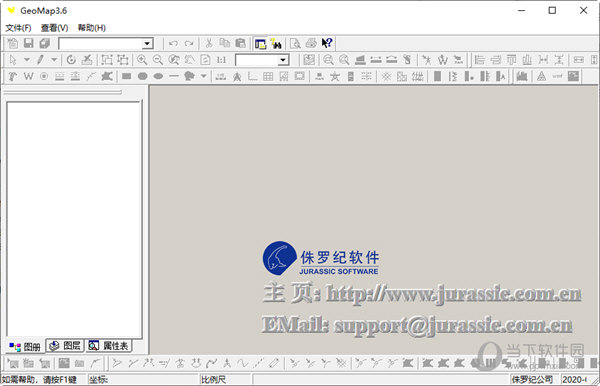Image resolution: width=600 pixels, height=386 pixels.
Task: Click the align top edges icon
Action: click(x=511, y=60)
